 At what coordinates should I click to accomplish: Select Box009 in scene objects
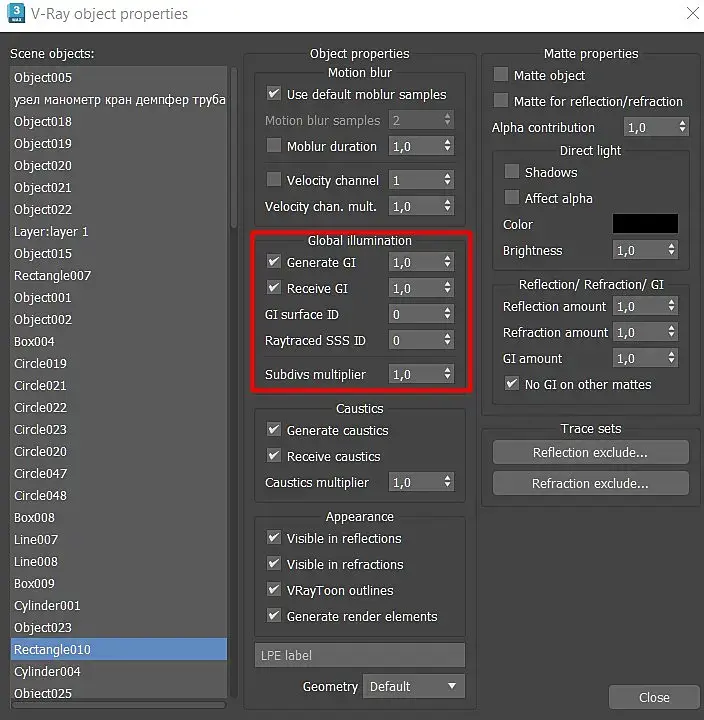118,584
